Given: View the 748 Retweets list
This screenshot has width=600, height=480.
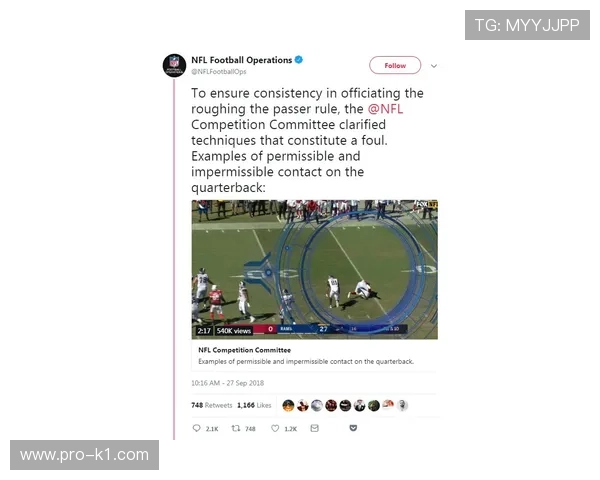Looking at the screenshot, I should point(212,405).
